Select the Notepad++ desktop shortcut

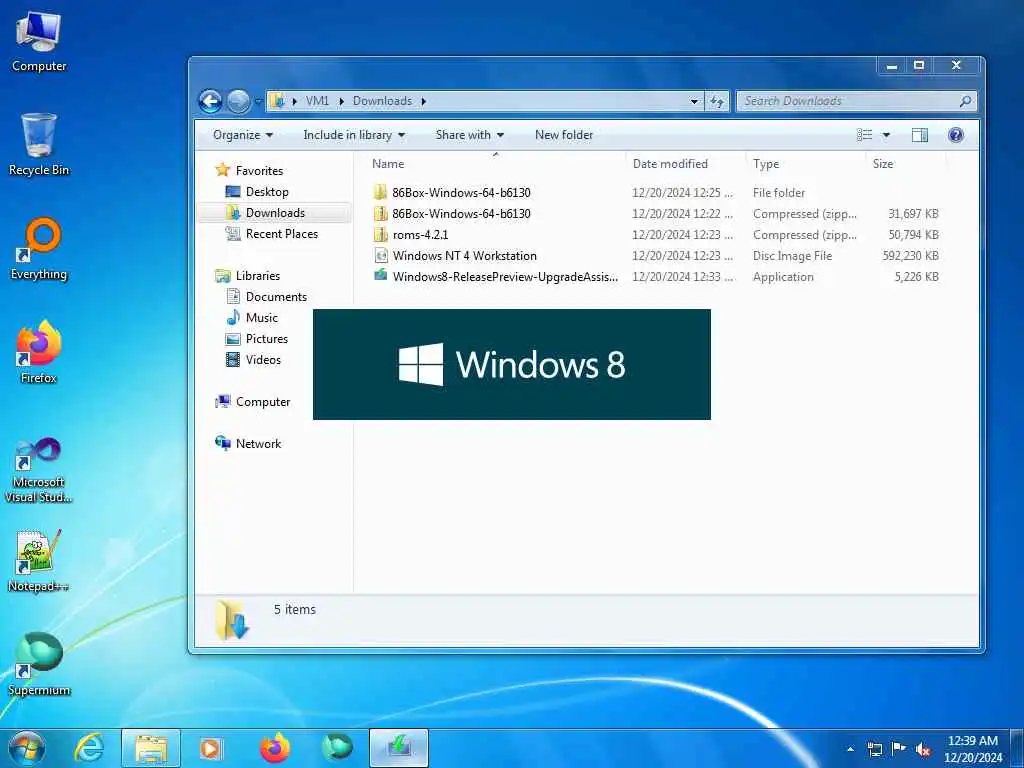39,562
